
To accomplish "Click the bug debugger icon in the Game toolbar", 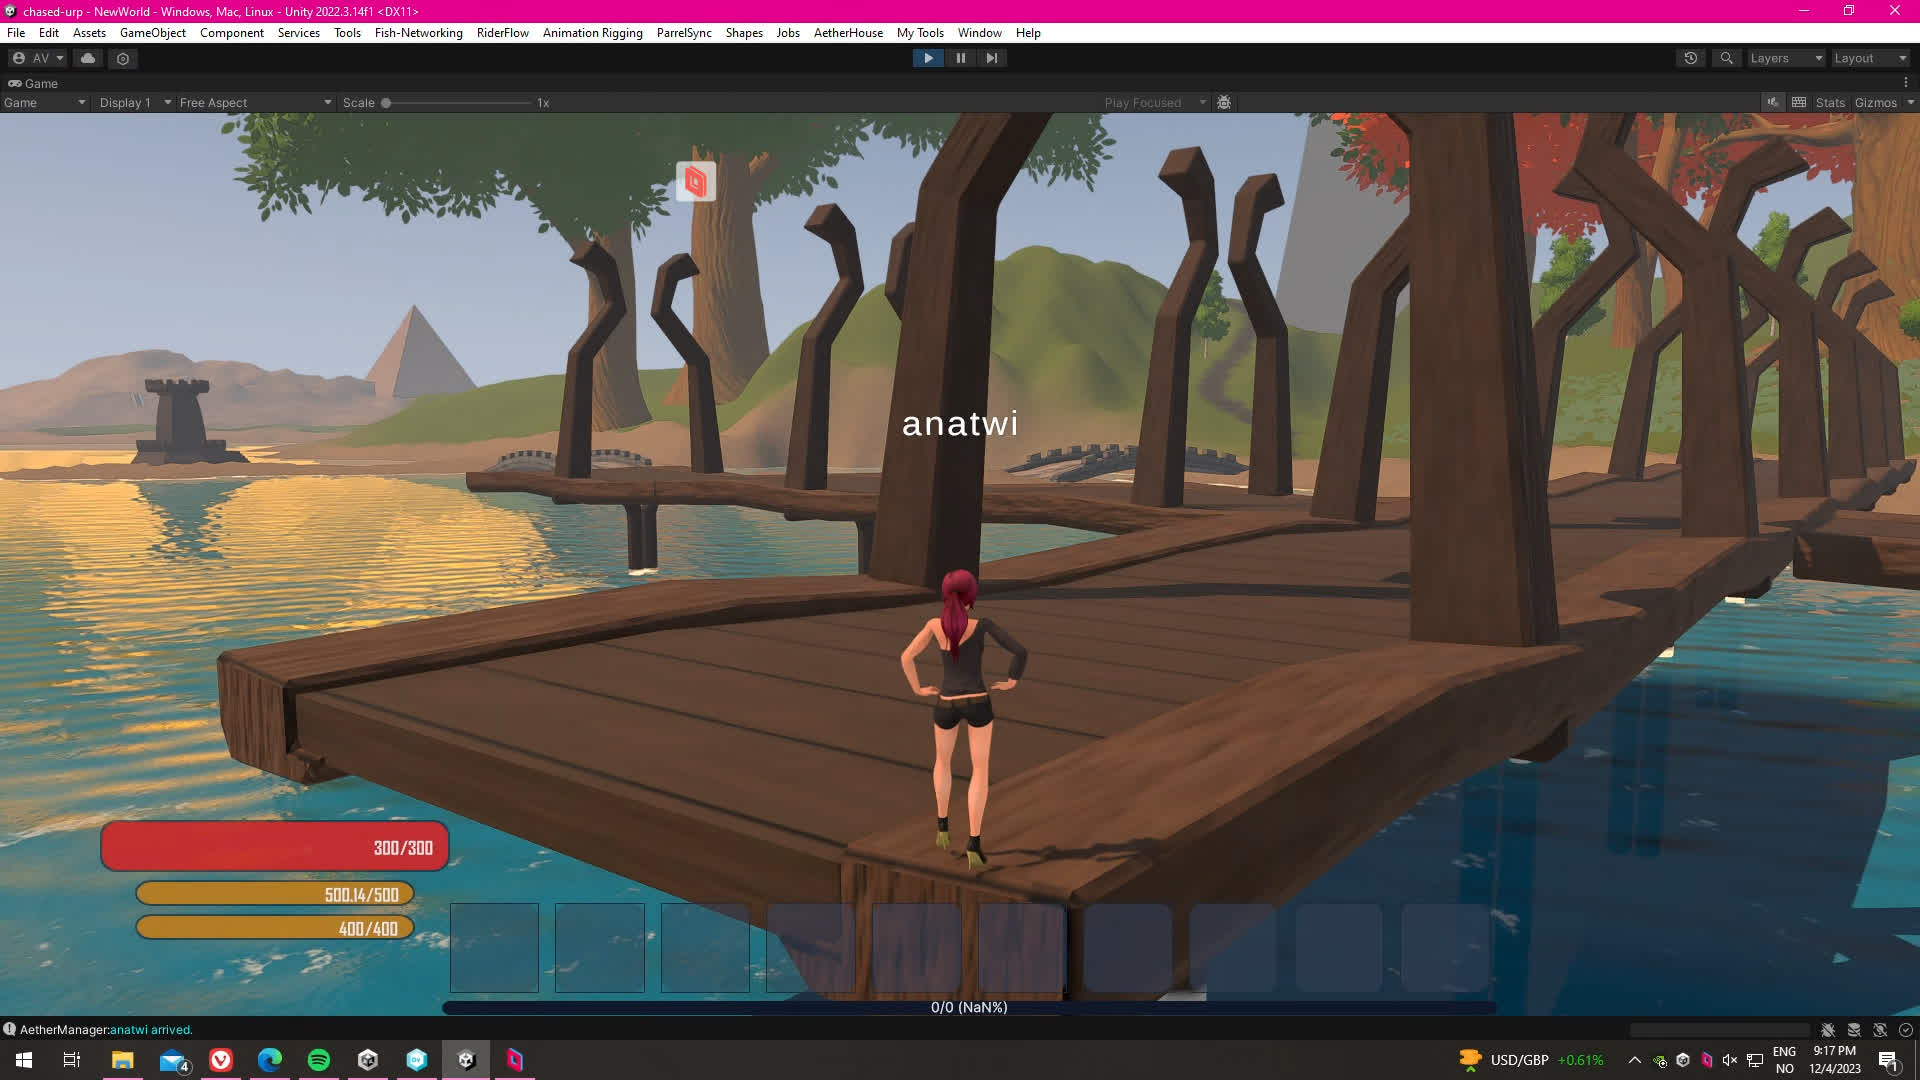I will coord(1224,102).
